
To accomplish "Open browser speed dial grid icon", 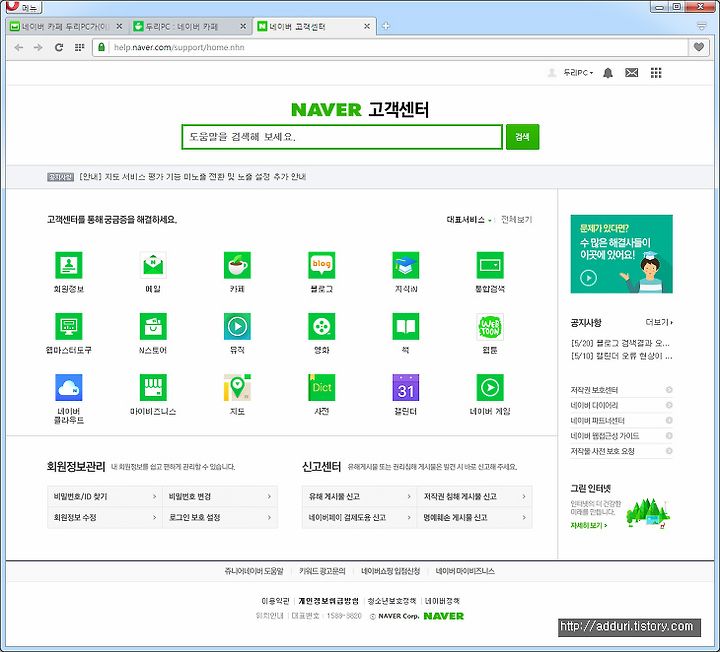I will (79, 47).
